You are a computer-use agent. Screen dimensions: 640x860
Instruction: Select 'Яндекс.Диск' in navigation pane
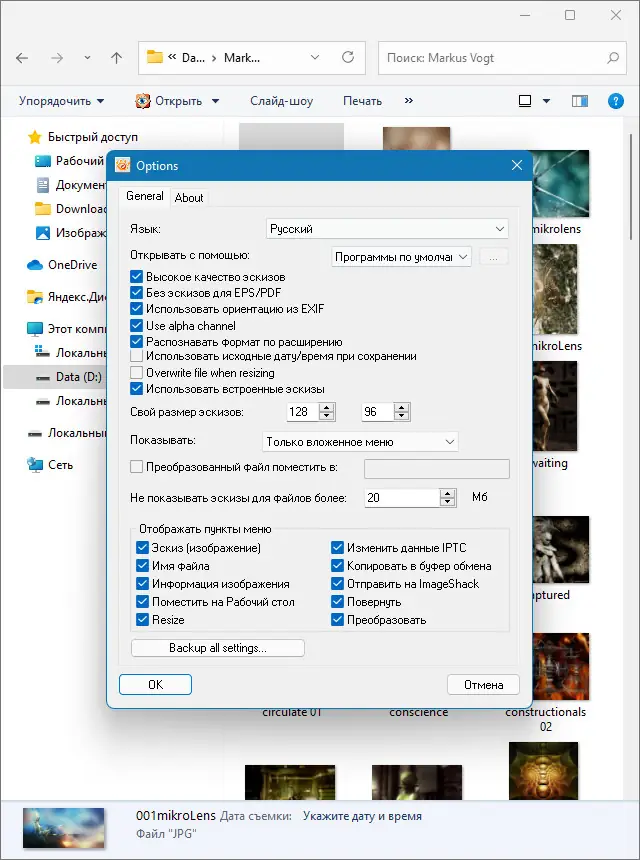pyautogui.click(x=66, y=297)
